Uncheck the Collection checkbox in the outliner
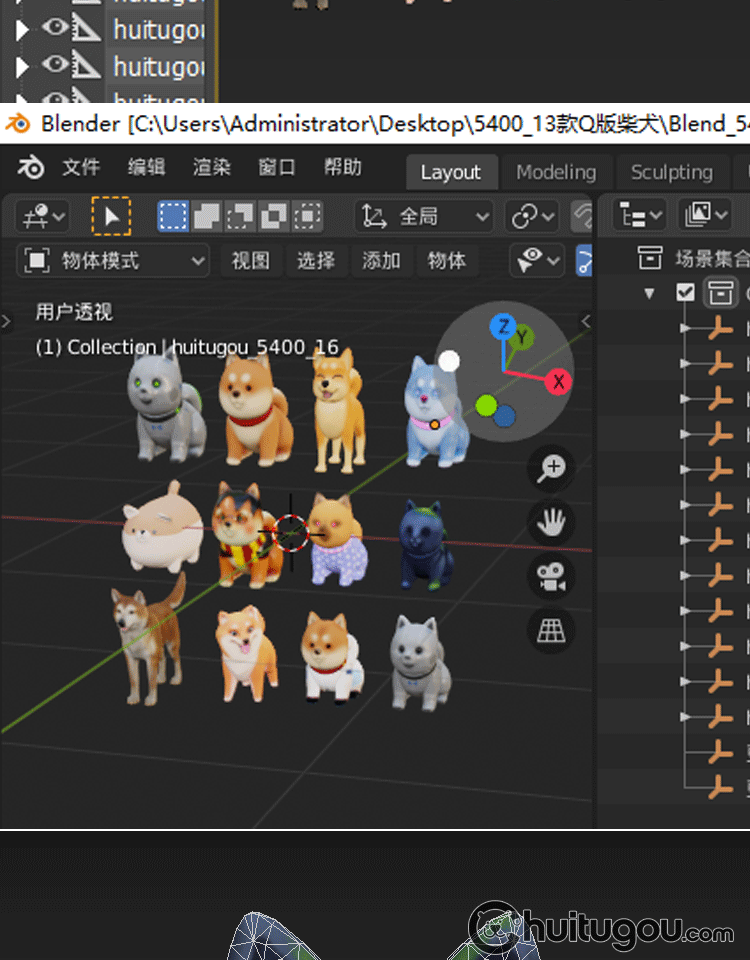The height and width of the screenshot is (960, 750). click(x=685, y=292)
